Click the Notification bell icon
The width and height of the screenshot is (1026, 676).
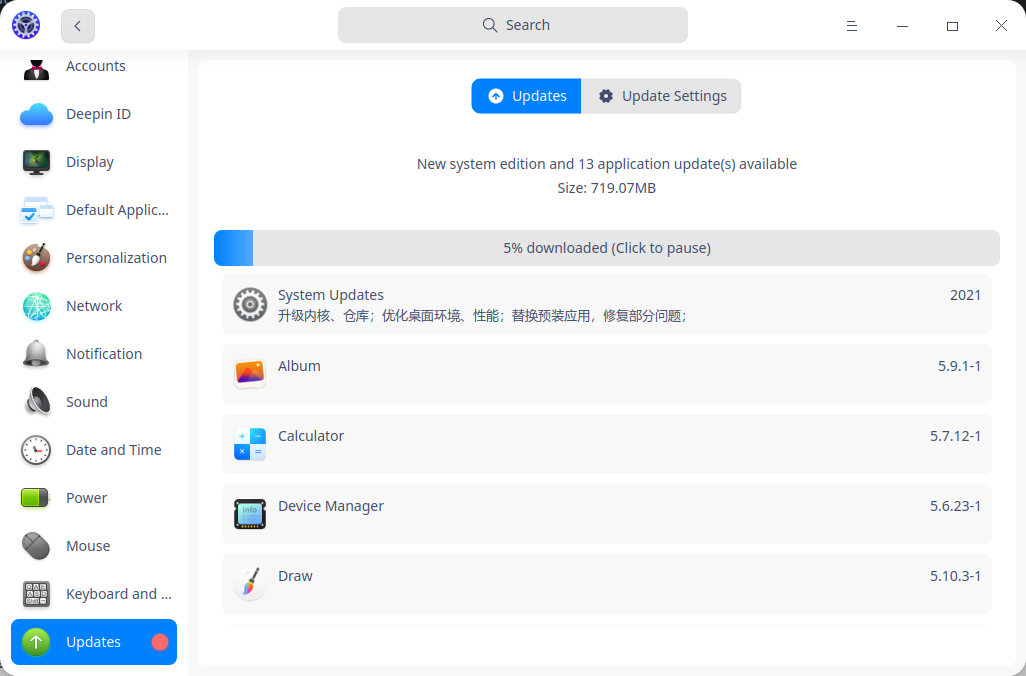coord(36,354)
